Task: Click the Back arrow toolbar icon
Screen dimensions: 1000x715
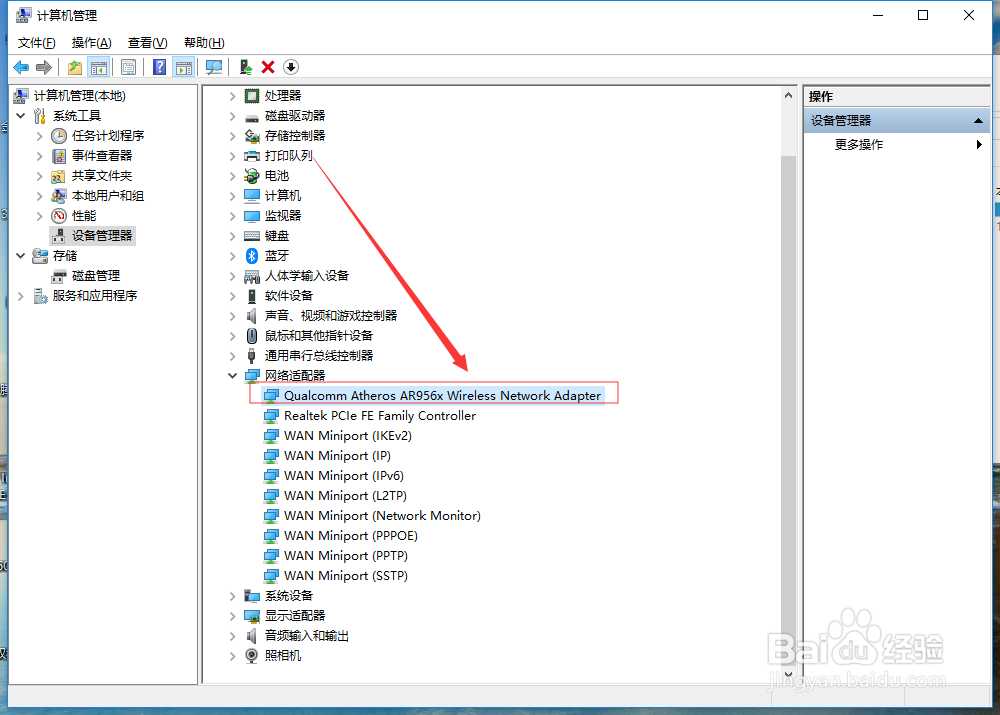Action: (x=21, y=67)
